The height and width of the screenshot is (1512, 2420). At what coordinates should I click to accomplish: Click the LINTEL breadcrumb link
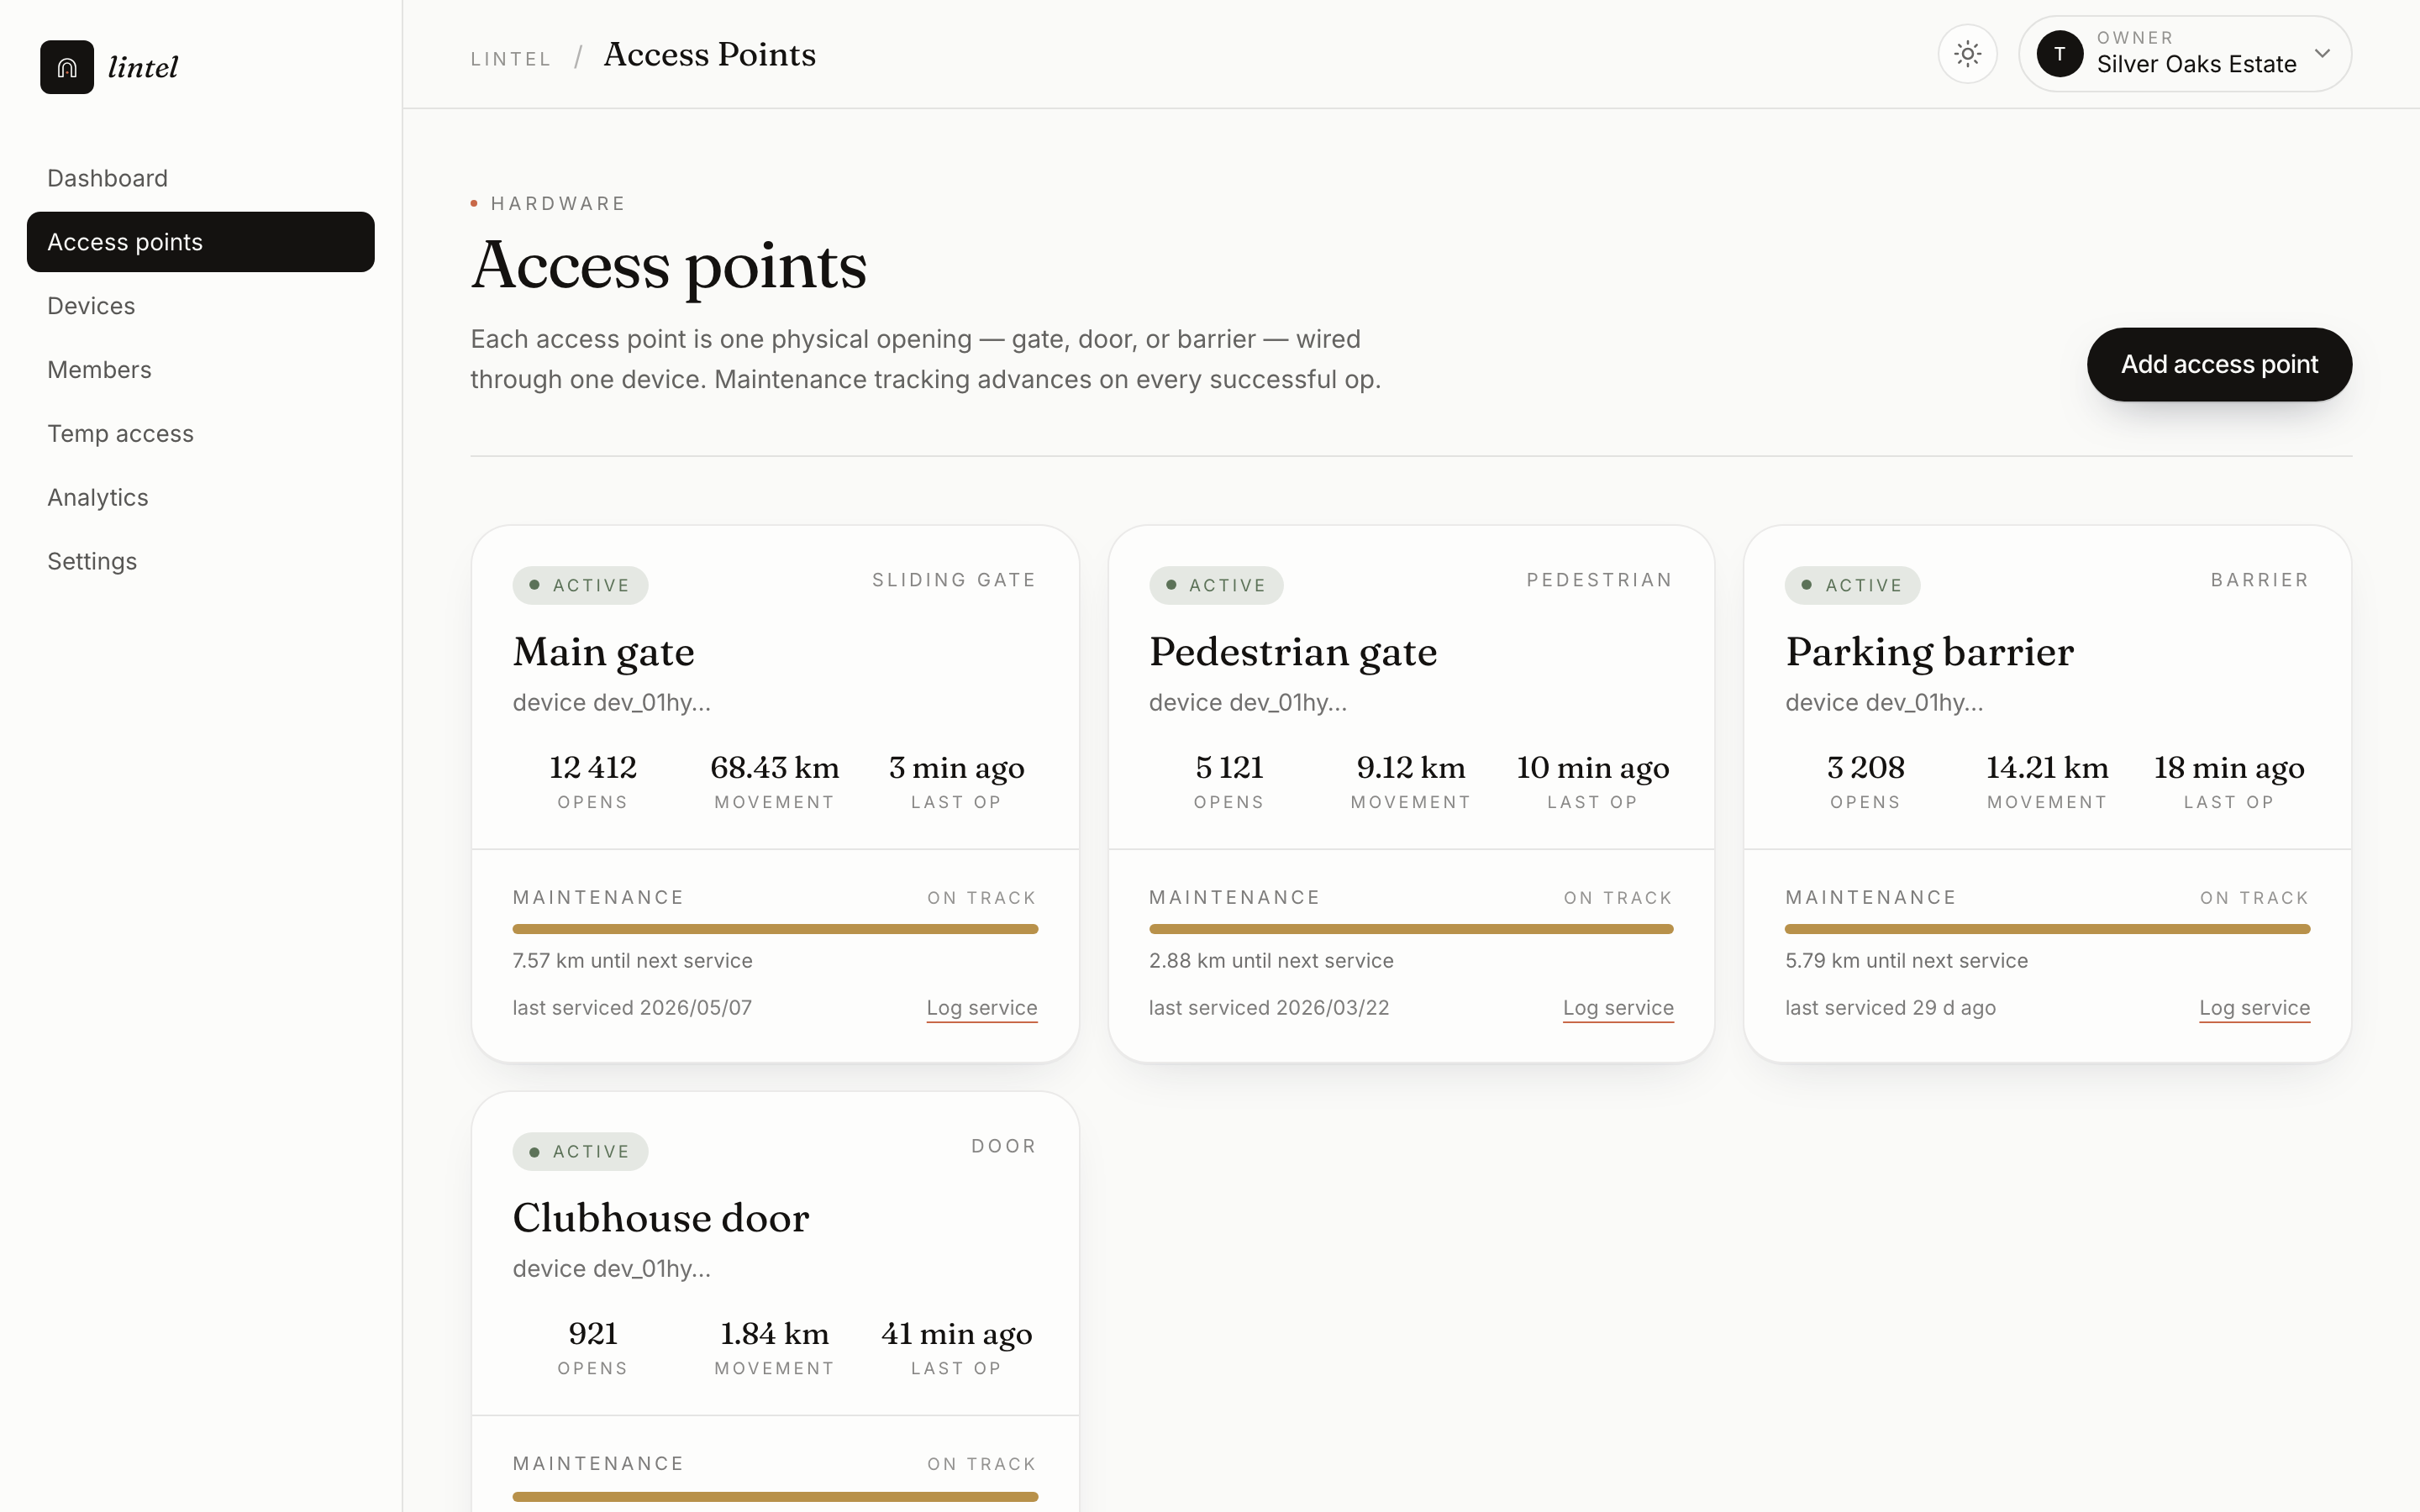tap(511, 59)
